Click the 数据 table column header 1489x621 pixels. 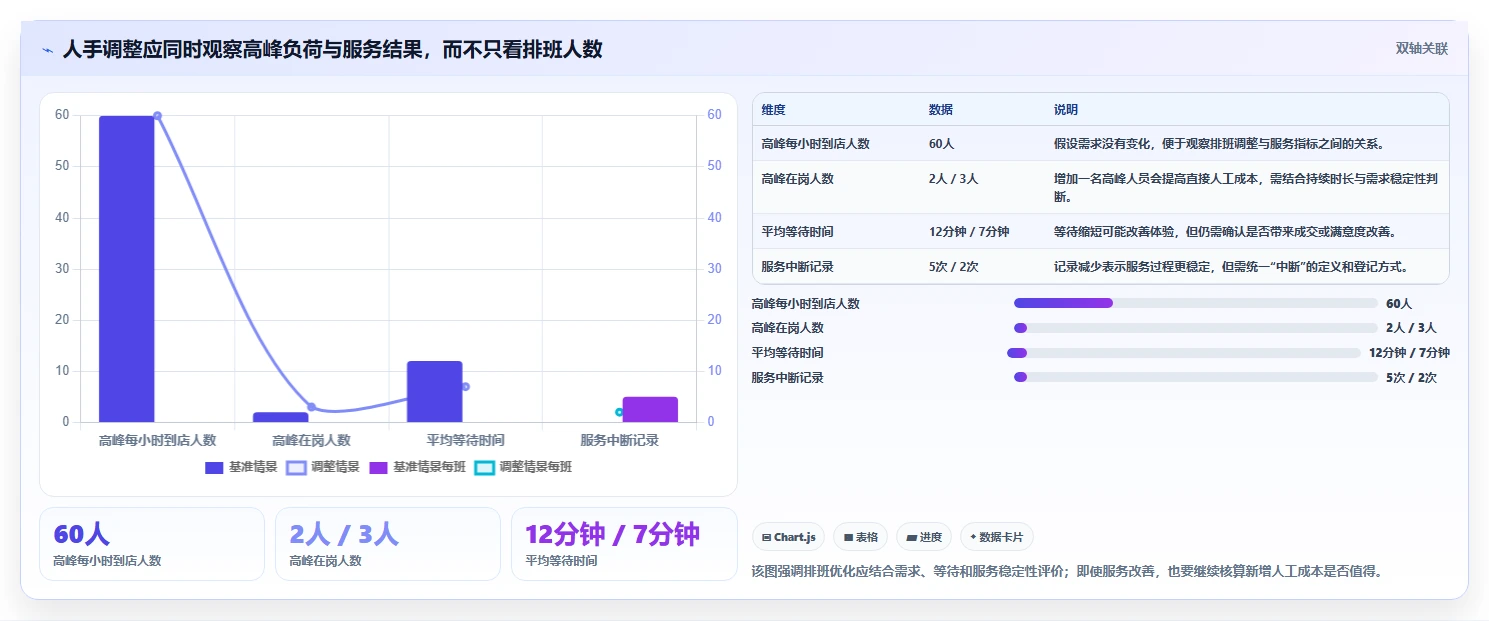tap(941, 110)
